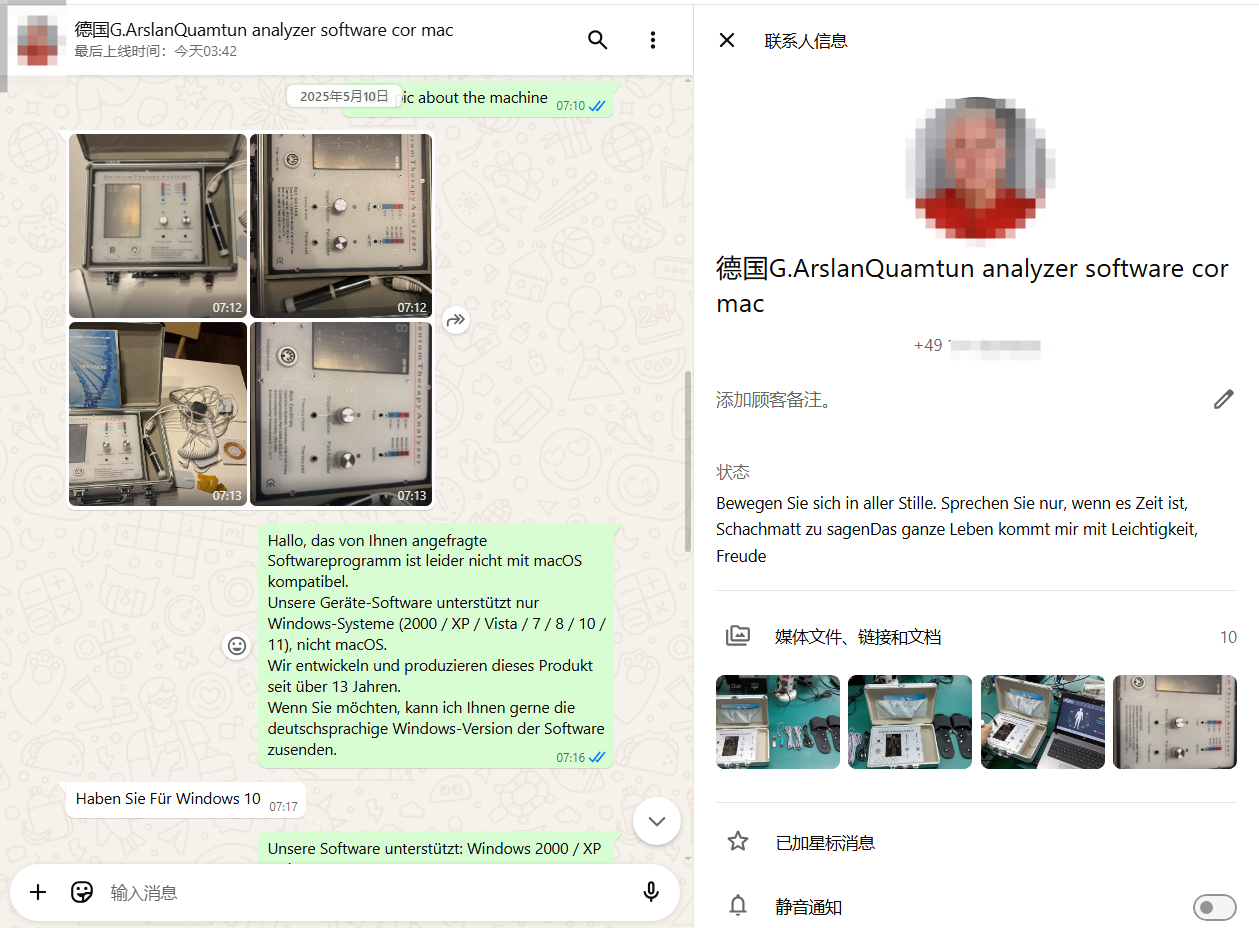Open photo with blue book and cables

point(158,414)
